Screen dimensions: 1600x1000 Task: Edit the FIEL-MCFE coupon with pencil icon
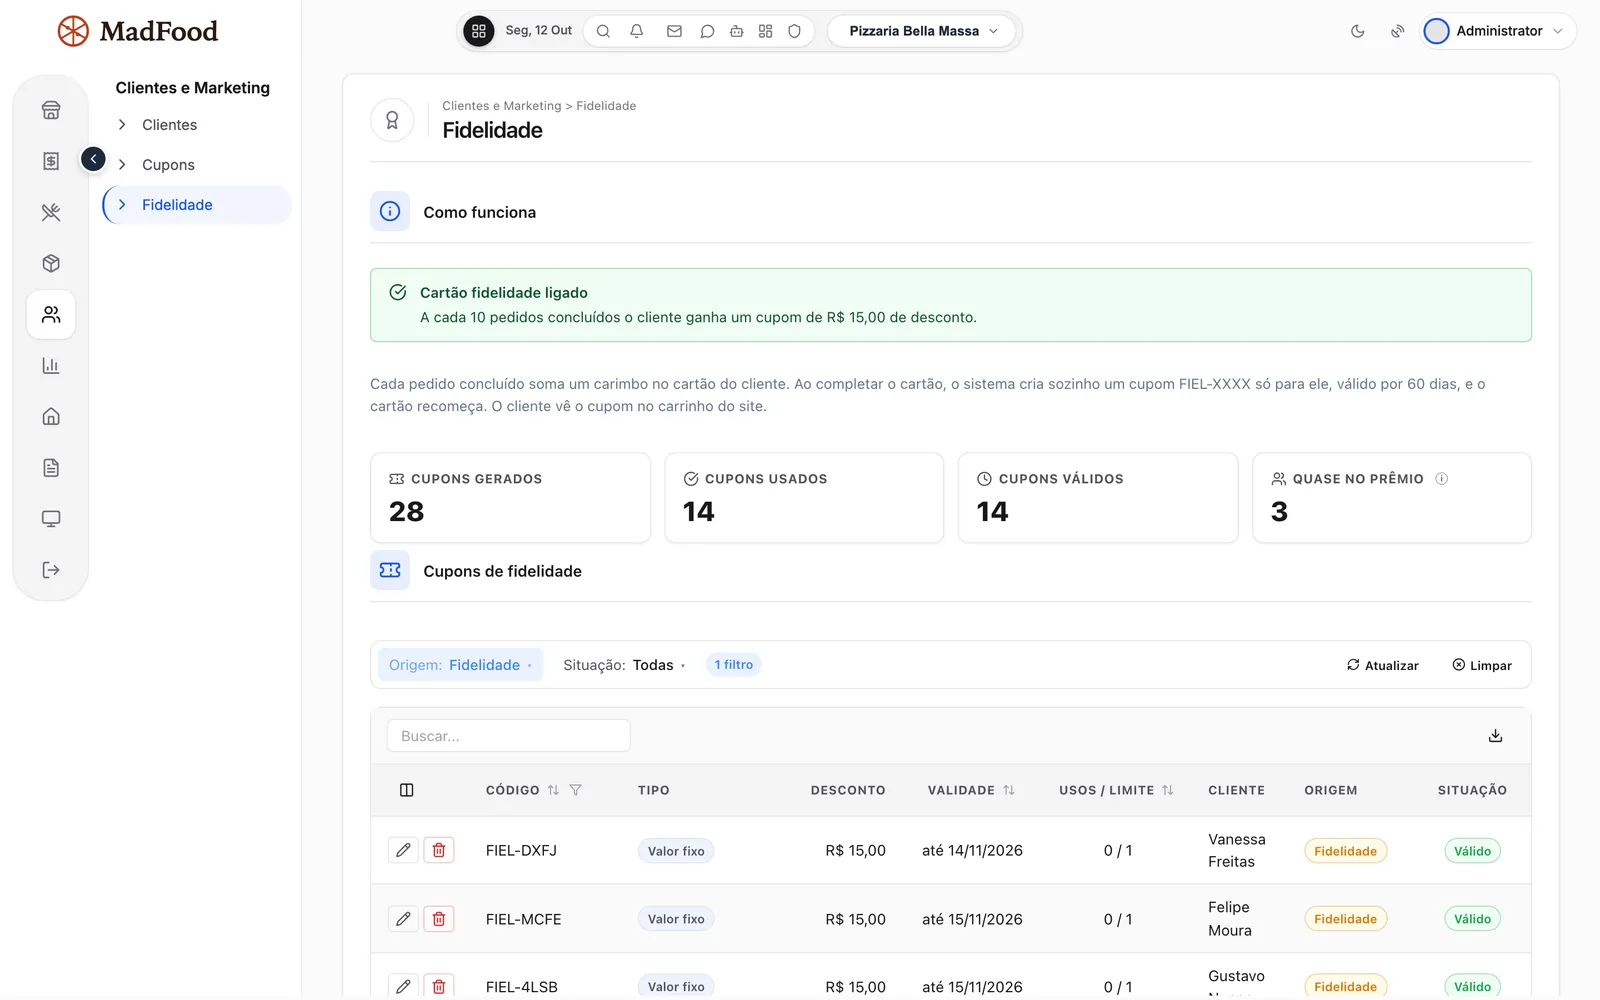[403, 919]
